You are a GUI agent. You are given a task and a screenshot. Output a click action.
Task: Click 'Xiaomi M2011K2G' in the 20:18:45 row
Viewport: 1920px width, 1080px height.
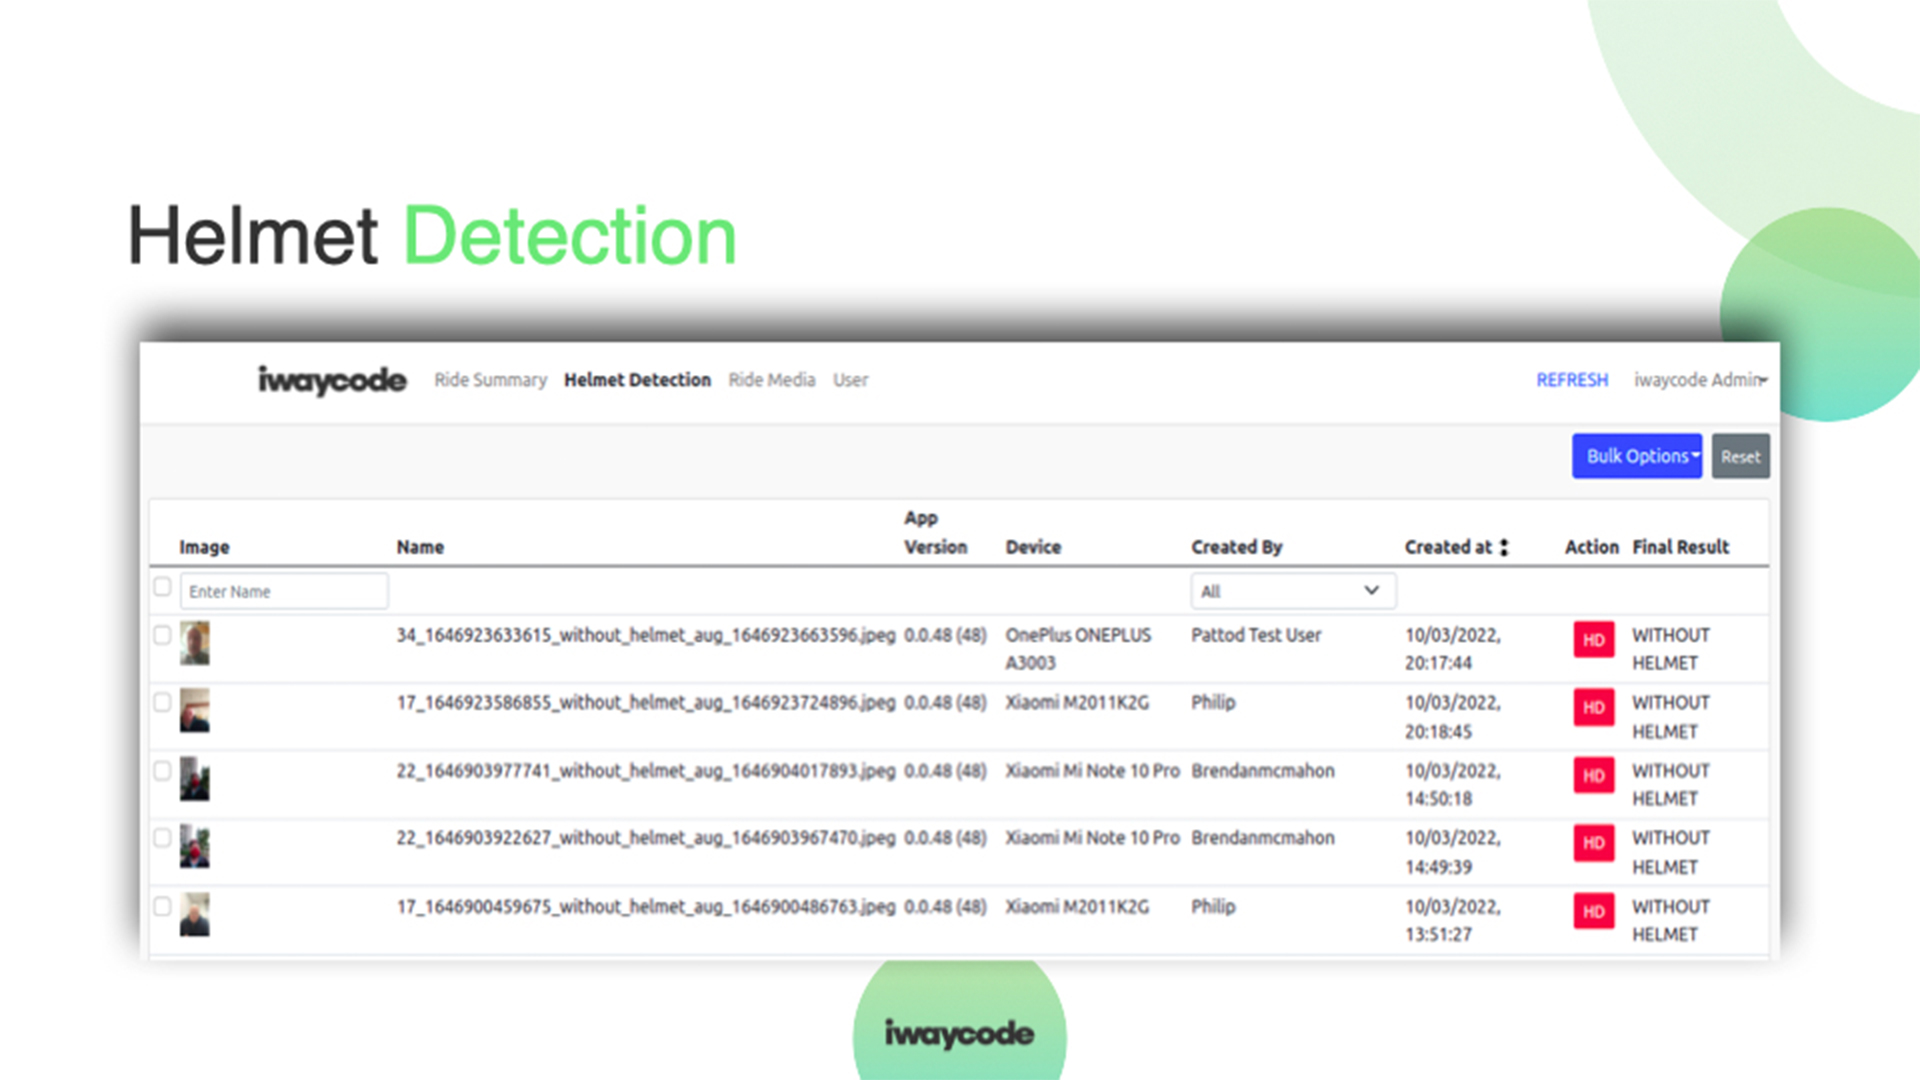[x=1077, y=702]
